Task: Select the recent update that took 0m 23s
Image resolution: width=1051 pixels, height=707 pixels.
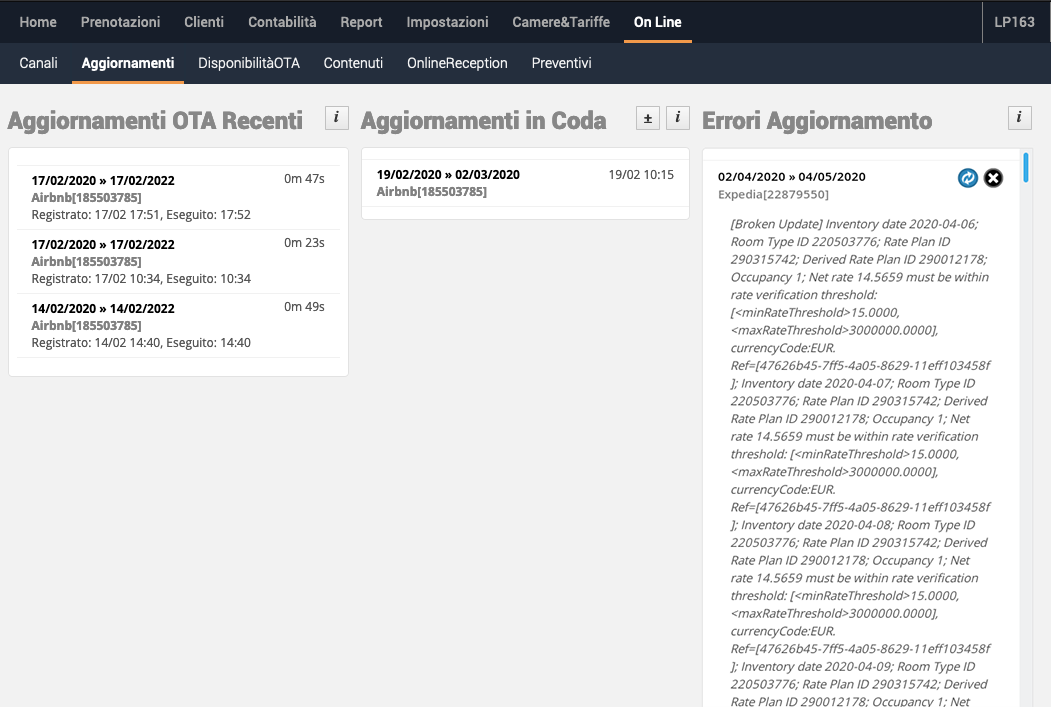Action: point(178,261)
